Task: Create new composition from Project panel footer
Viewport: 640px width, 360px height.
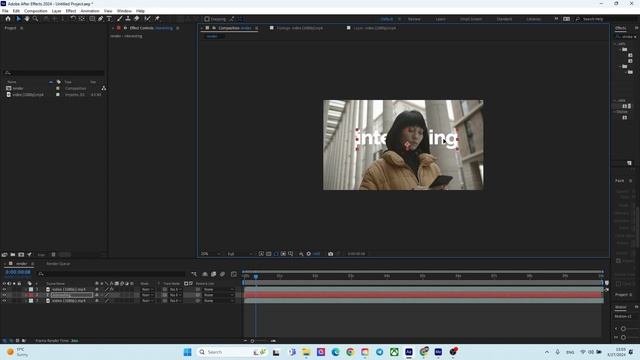Action: click(21, 255)
